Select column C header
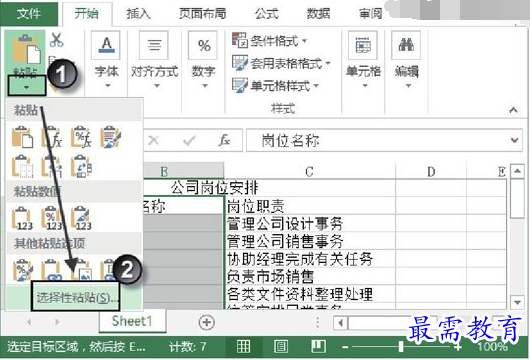This screenshot has width=530, height=360. coord(309,171)
